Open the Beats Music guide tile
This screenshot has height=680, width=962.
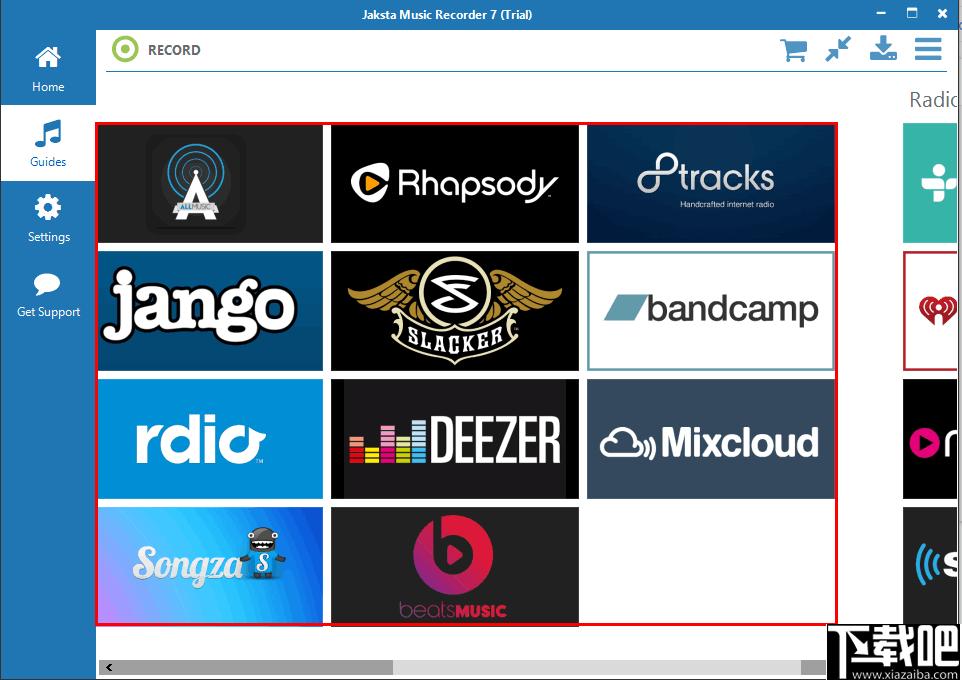455,565
